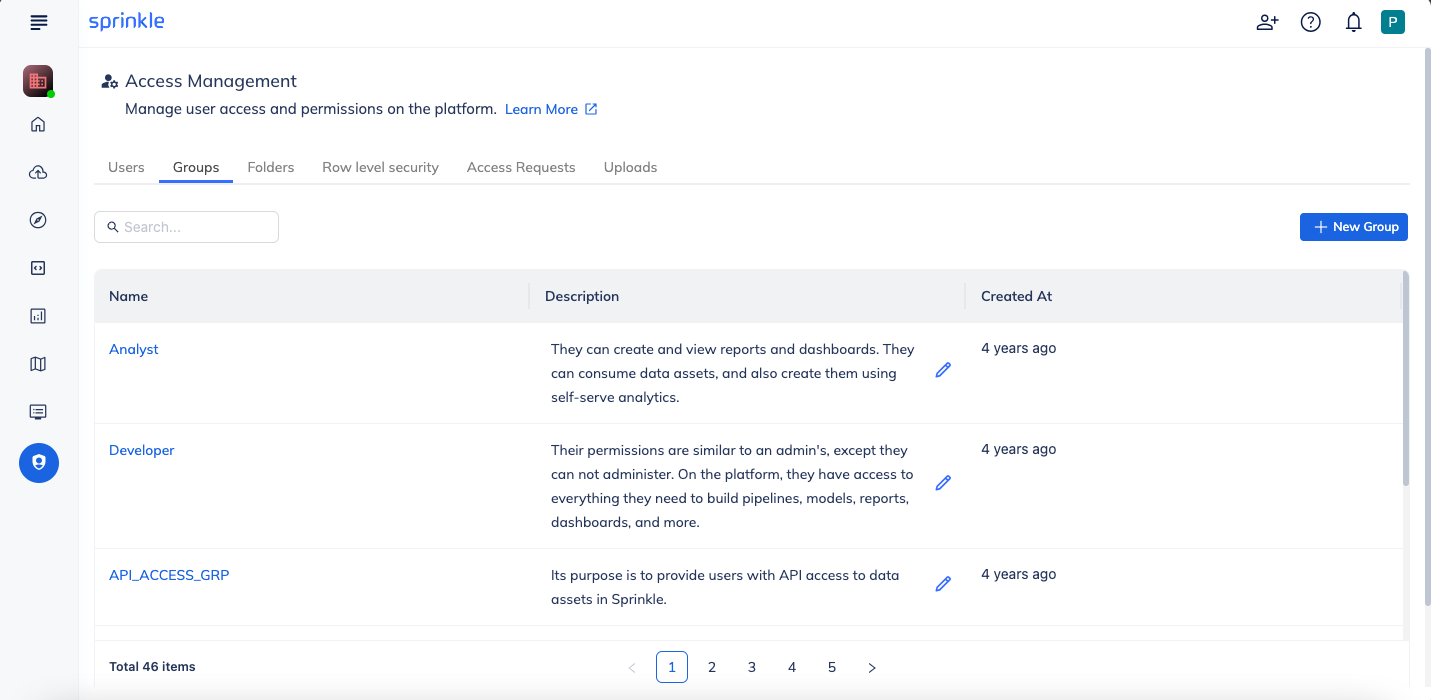Switch to the Uploads tab
The image size is (1431, 700).
(630, 167)
